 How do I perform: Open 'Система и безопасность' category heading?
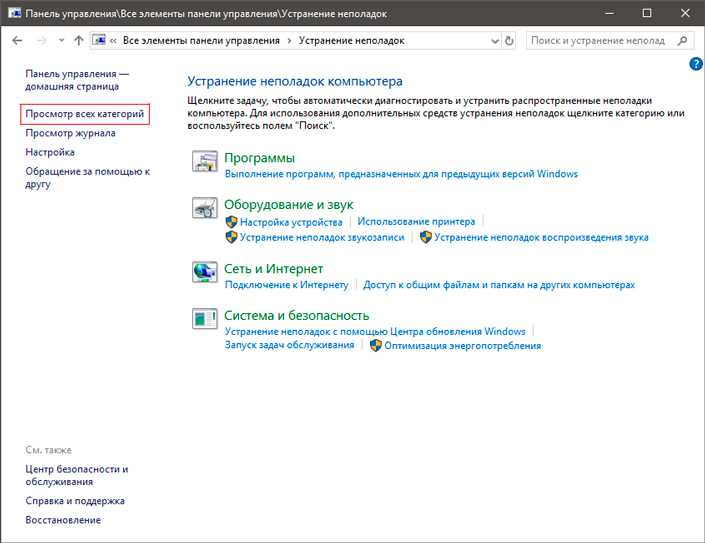[296, 316]
